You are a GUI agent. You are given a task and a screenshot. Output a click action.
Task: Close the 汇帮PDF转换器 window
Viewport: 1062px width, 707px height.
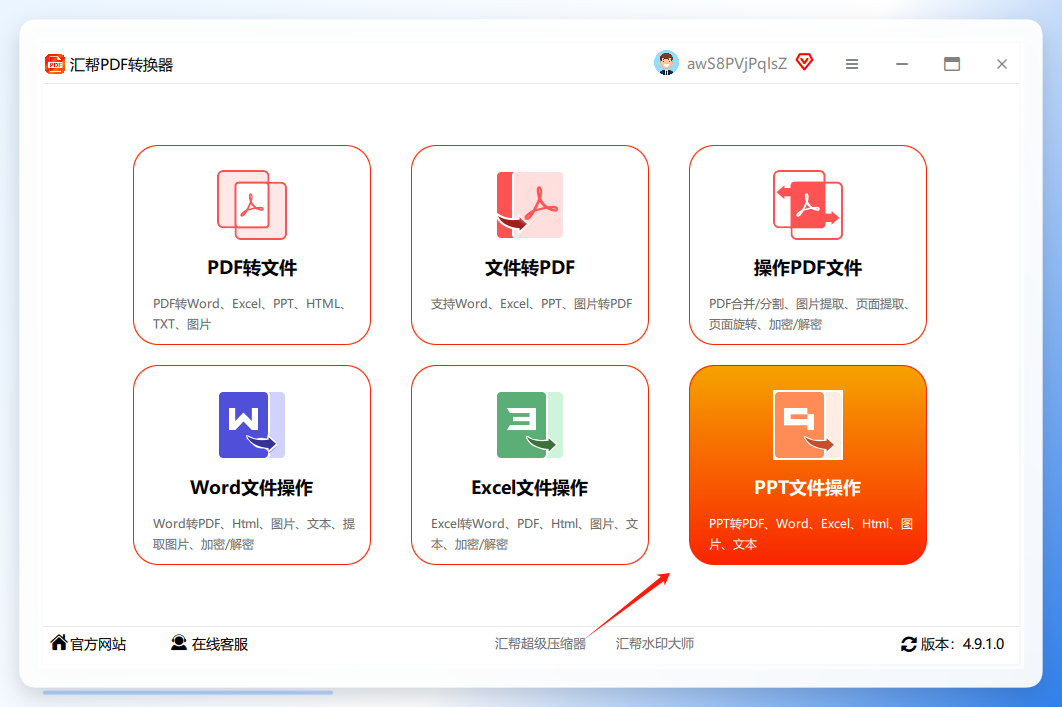[1002, 64]
